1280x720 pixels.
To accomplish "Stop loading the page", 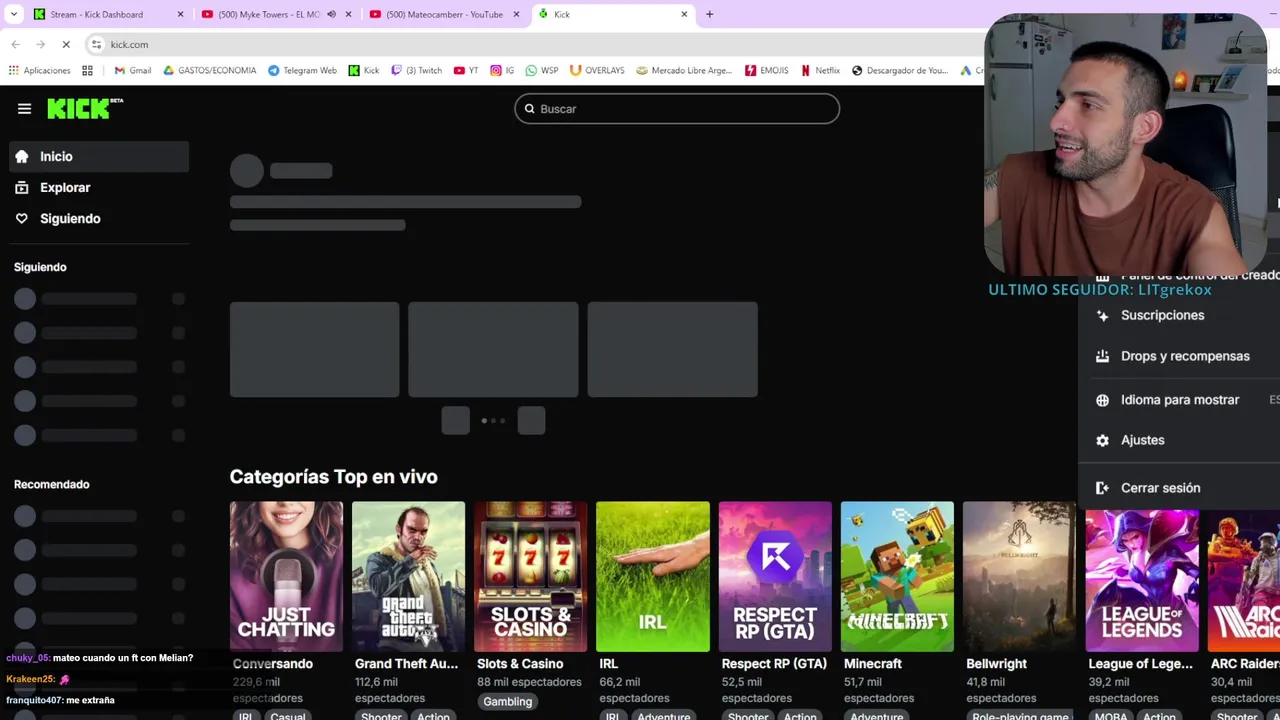I will click(x=65, y=44).
